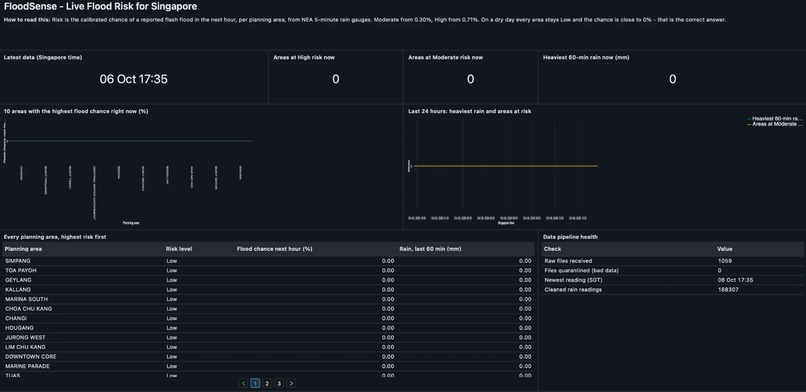Image resolution: width=806 pixels, height=392 pixels.
Task: Click the large 06 Oct 17:35 latest data figure
Action: [x=134, y=79]
